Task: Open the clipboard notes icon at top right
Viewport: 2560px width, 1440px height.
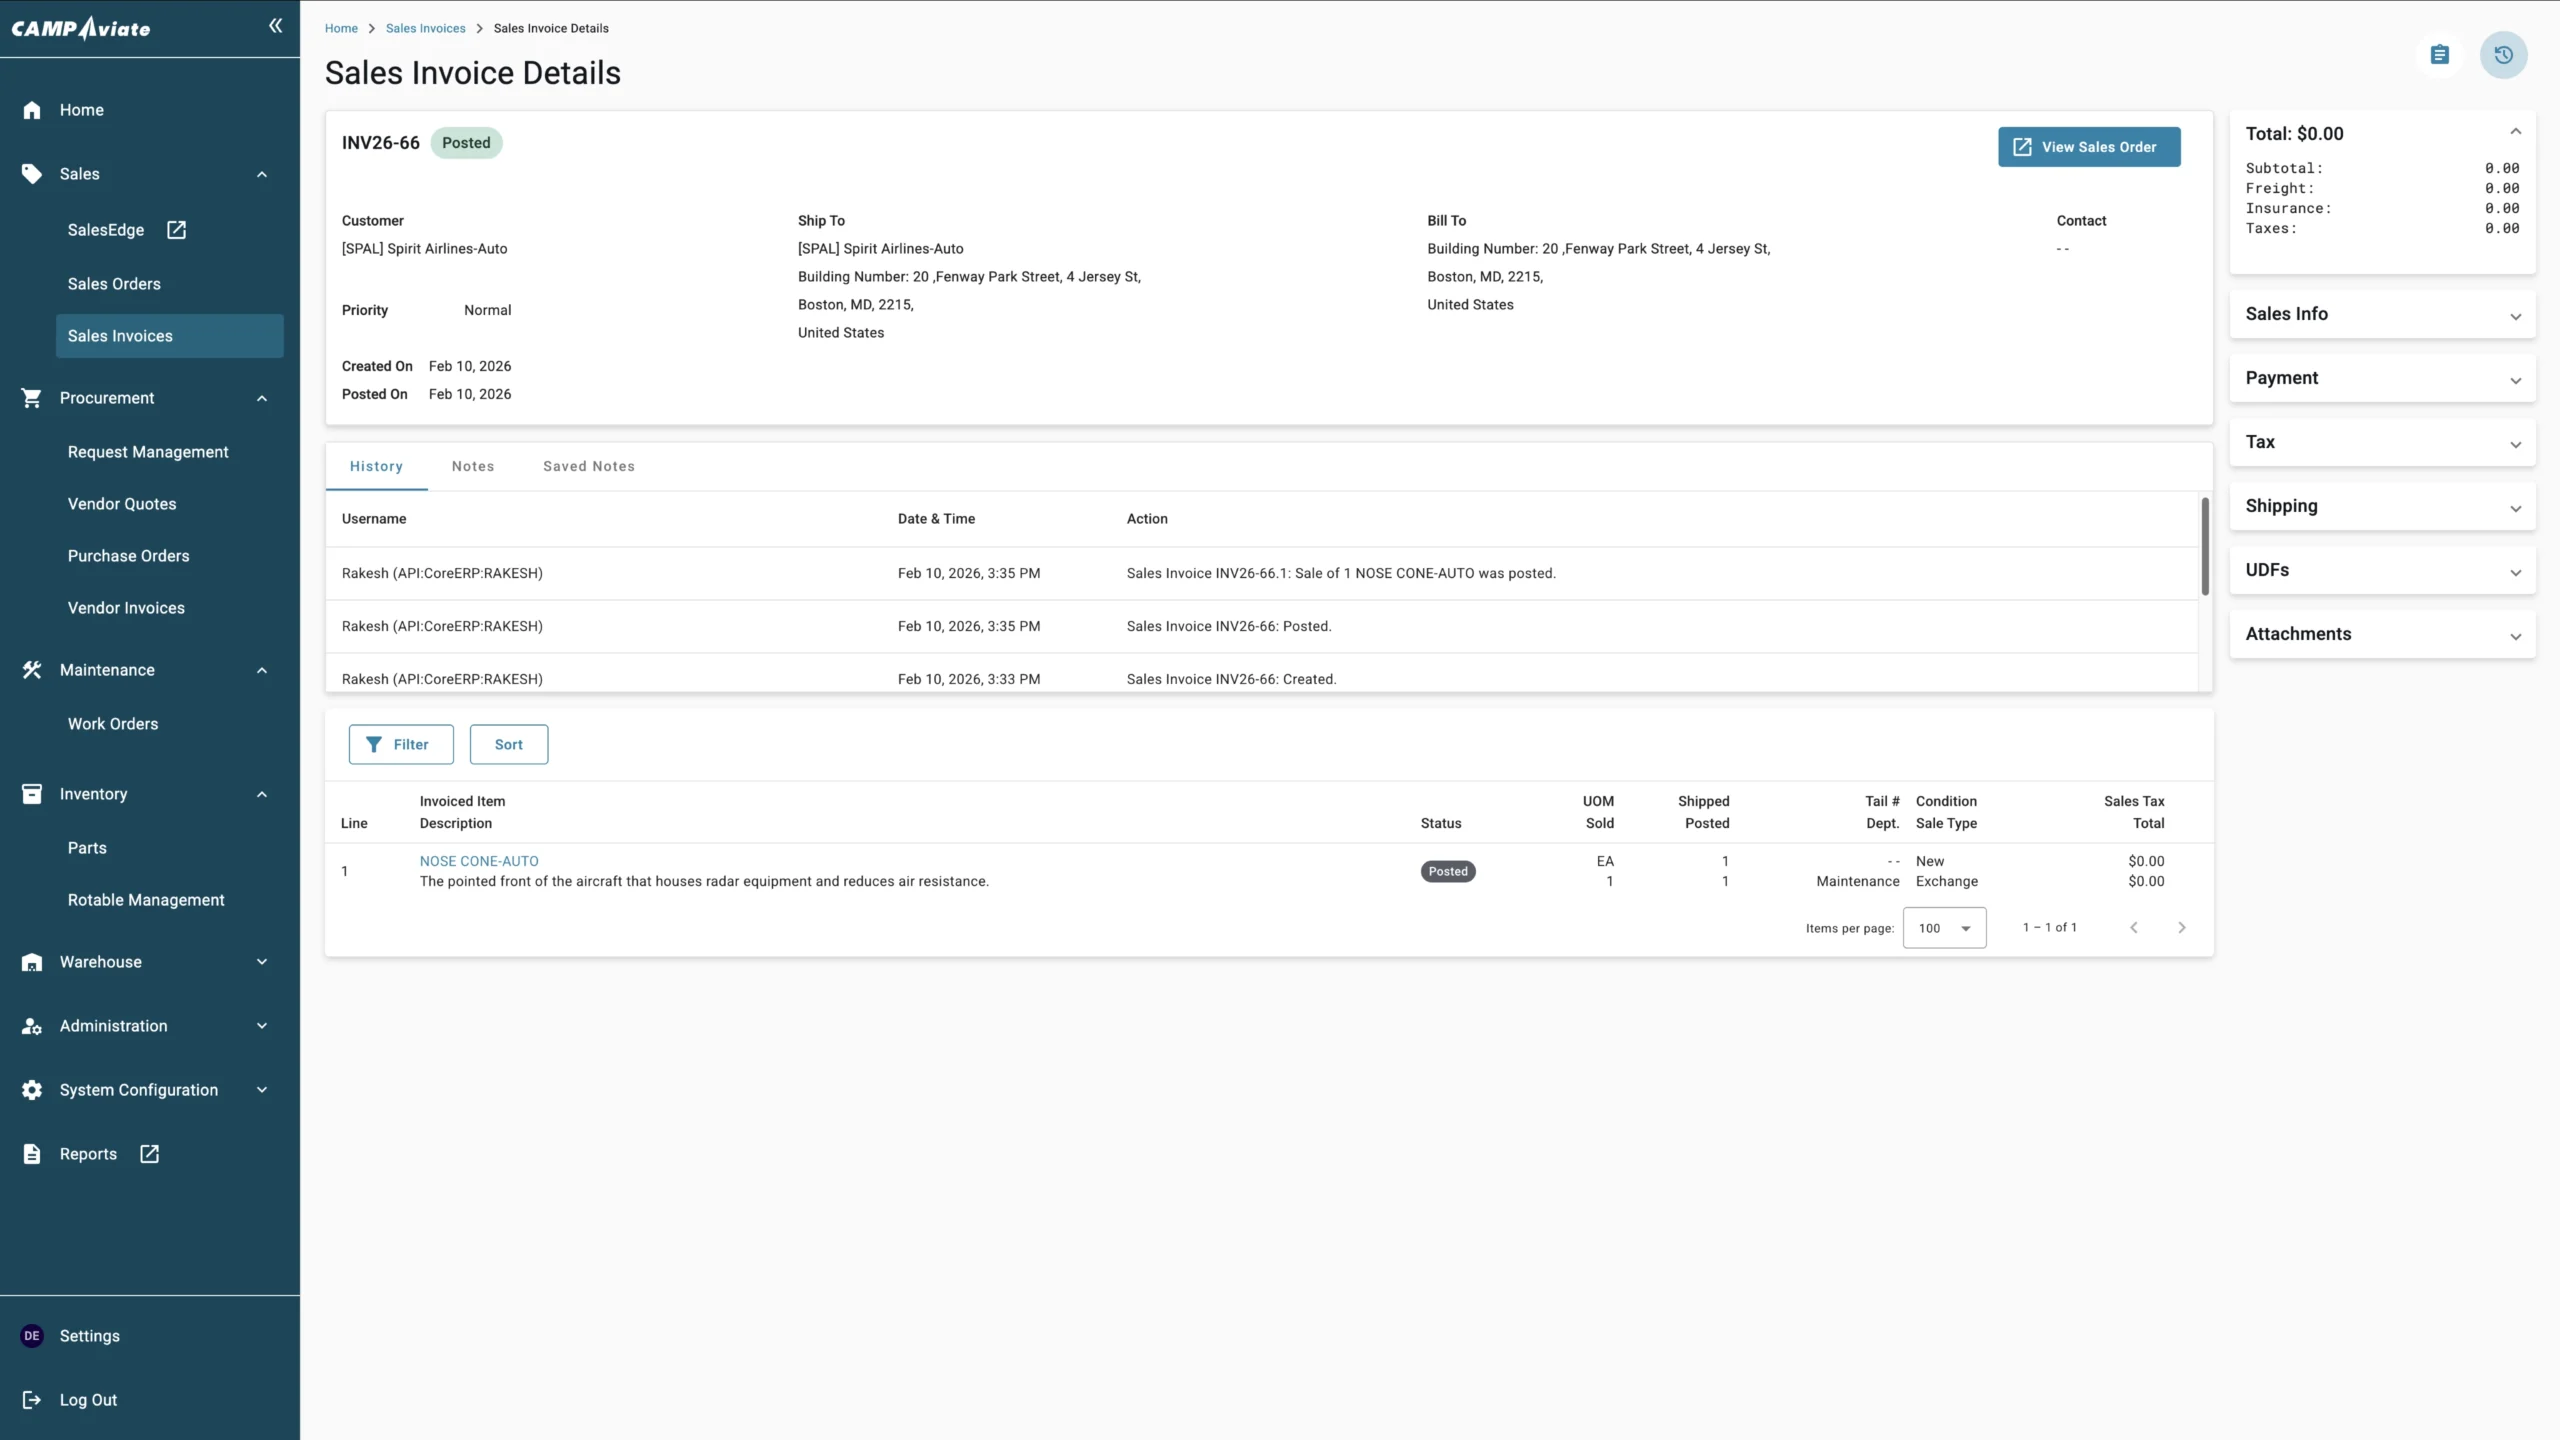Action: tap(2440, 55)
